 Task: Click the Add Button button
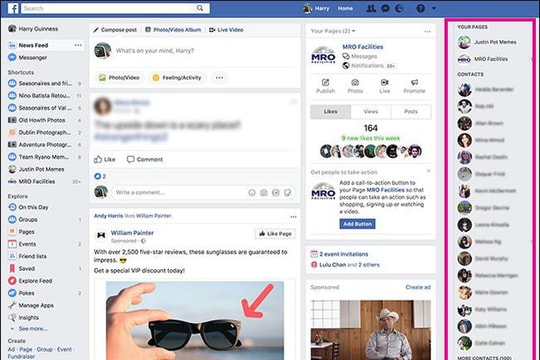tap(357, 224)
